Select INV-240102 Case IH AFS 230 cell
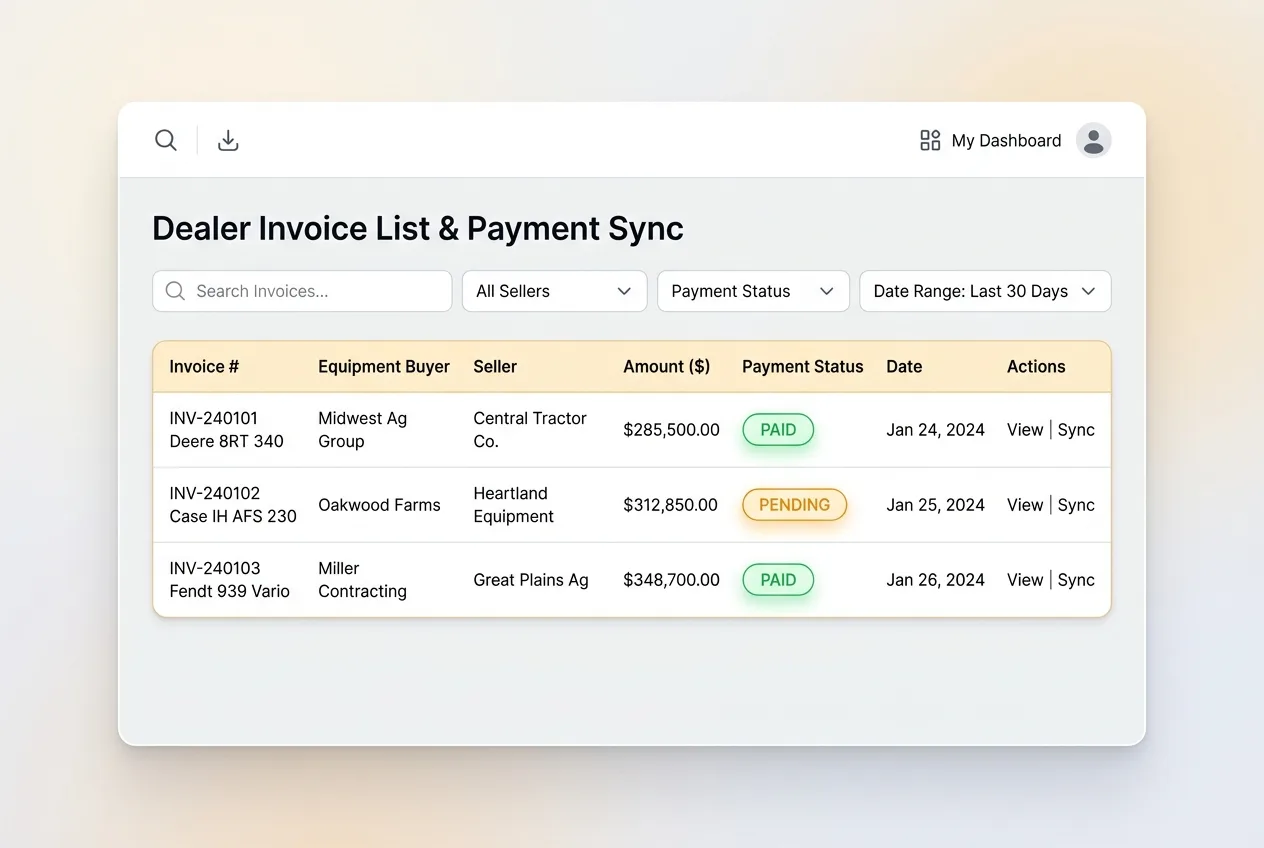The width and height of the screenshot is (1264, 848). pyautogui.click(x=233, y=505)
